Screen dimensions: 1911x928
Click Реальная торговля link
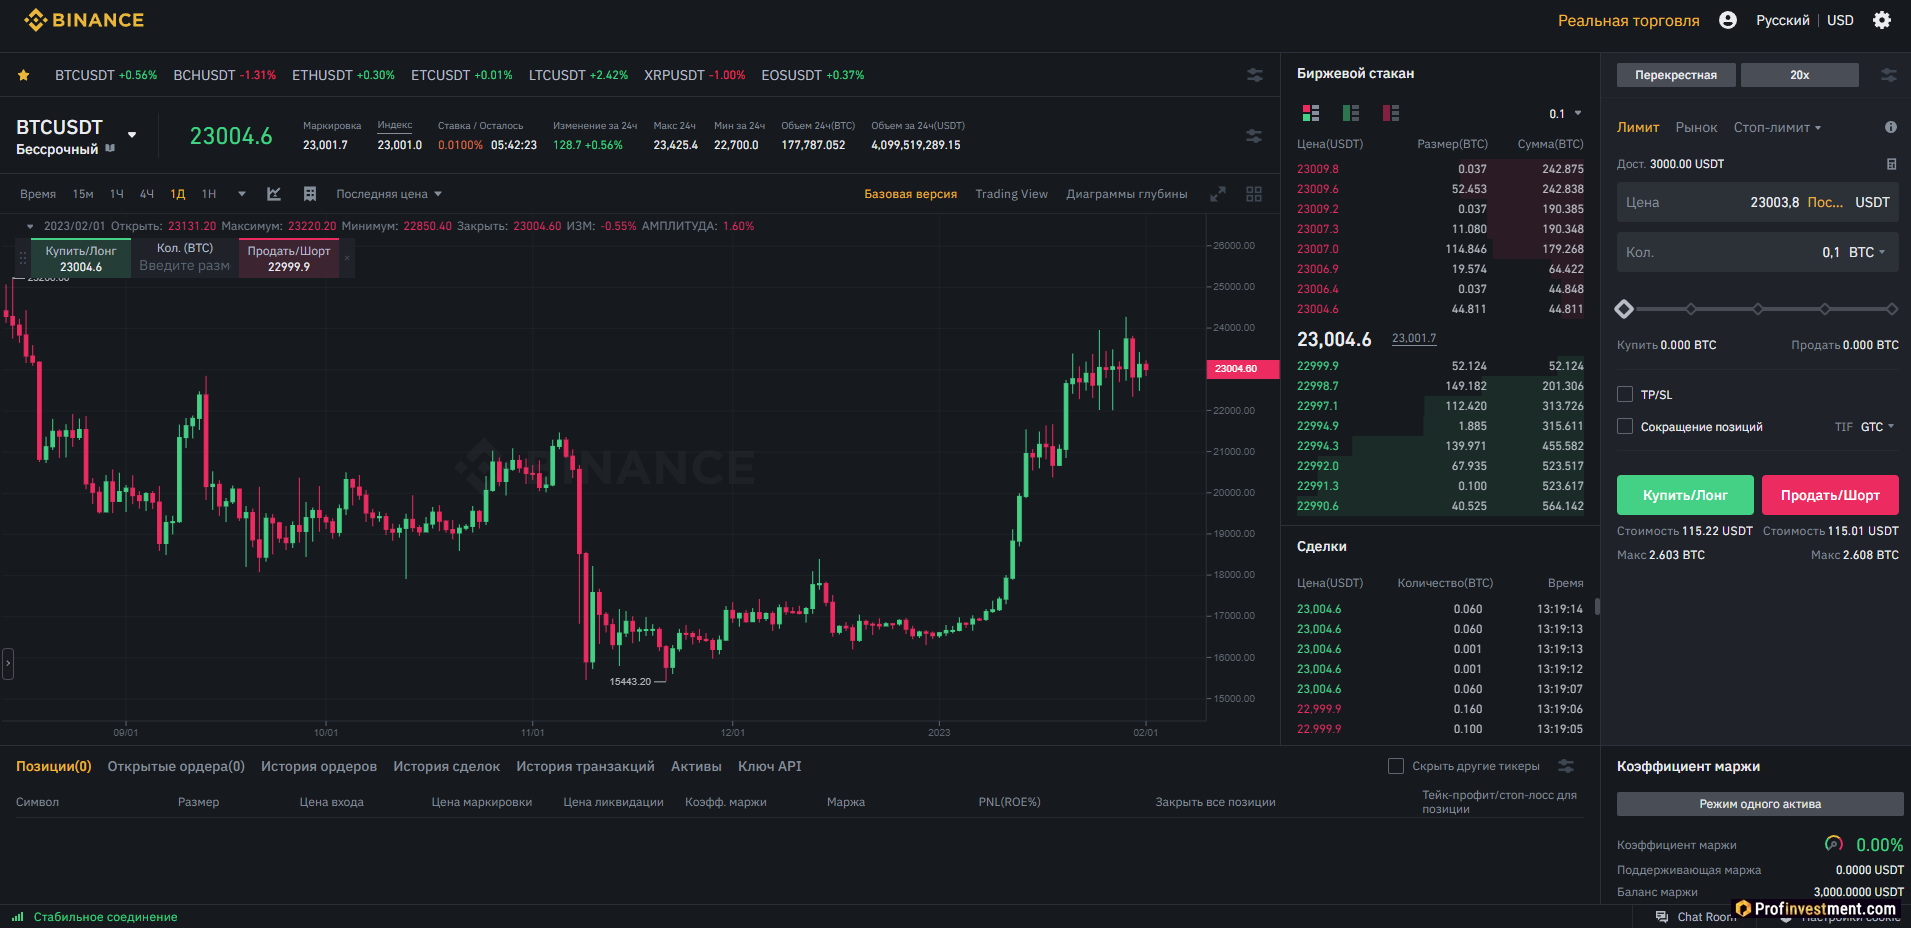(x=1628, y=20)
